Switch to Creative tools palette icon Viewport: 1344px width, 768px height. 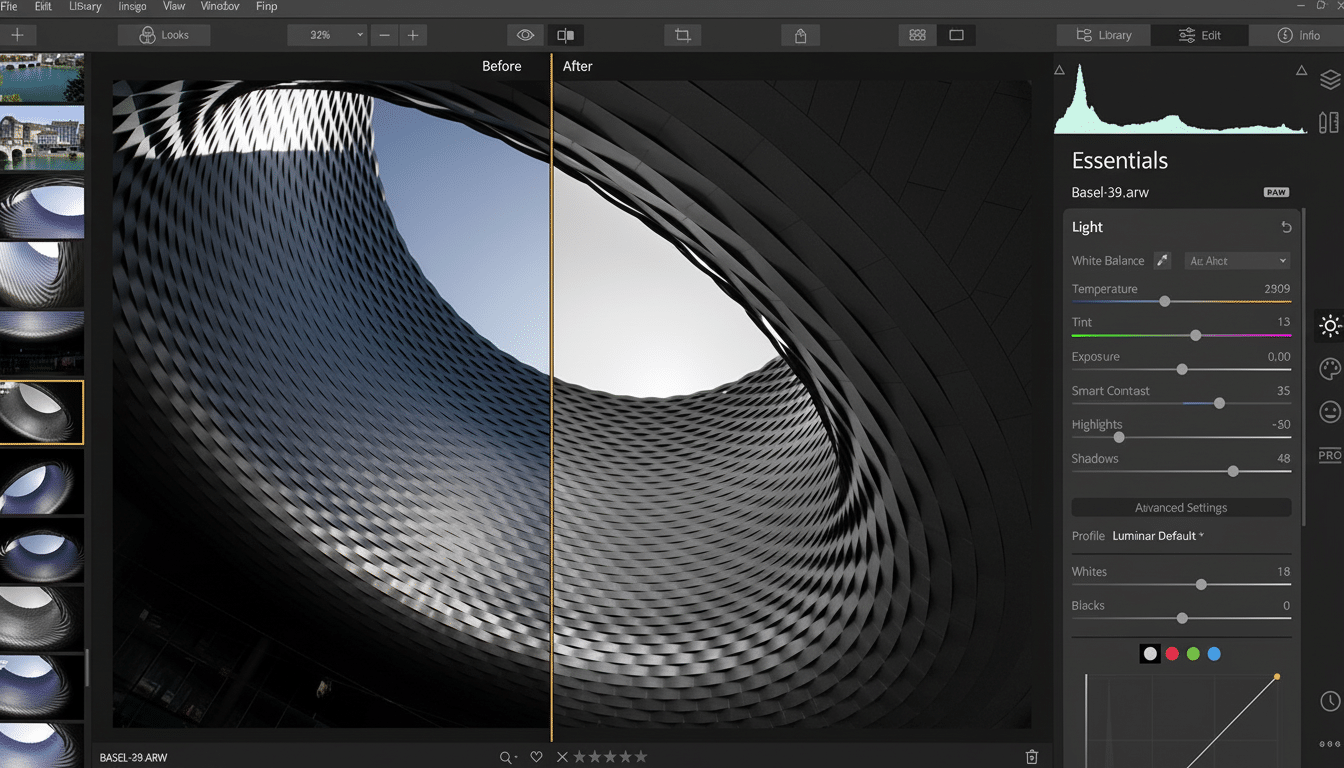coord(1329,368)
